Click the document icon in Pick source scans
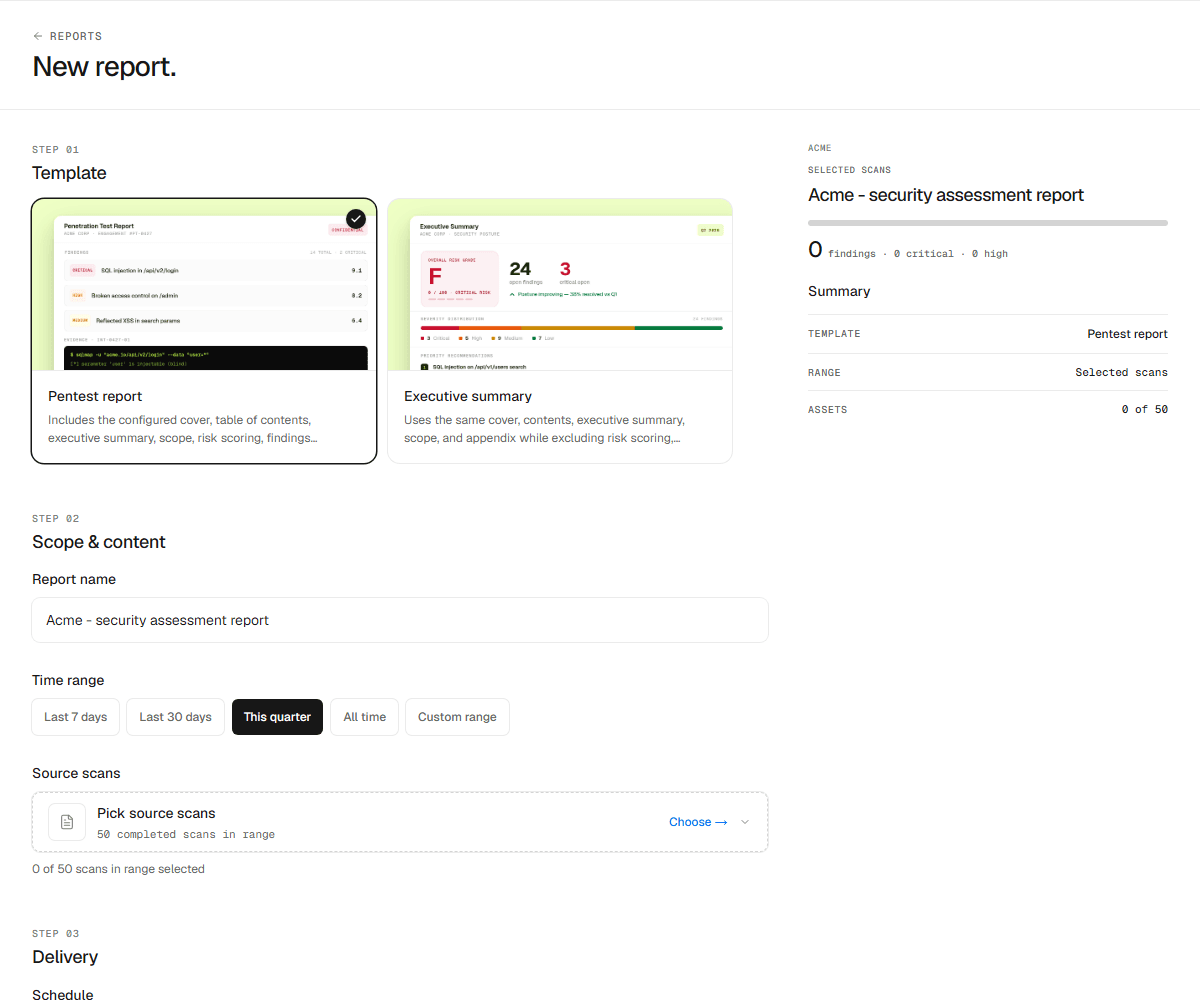 [x=67, y=822]
